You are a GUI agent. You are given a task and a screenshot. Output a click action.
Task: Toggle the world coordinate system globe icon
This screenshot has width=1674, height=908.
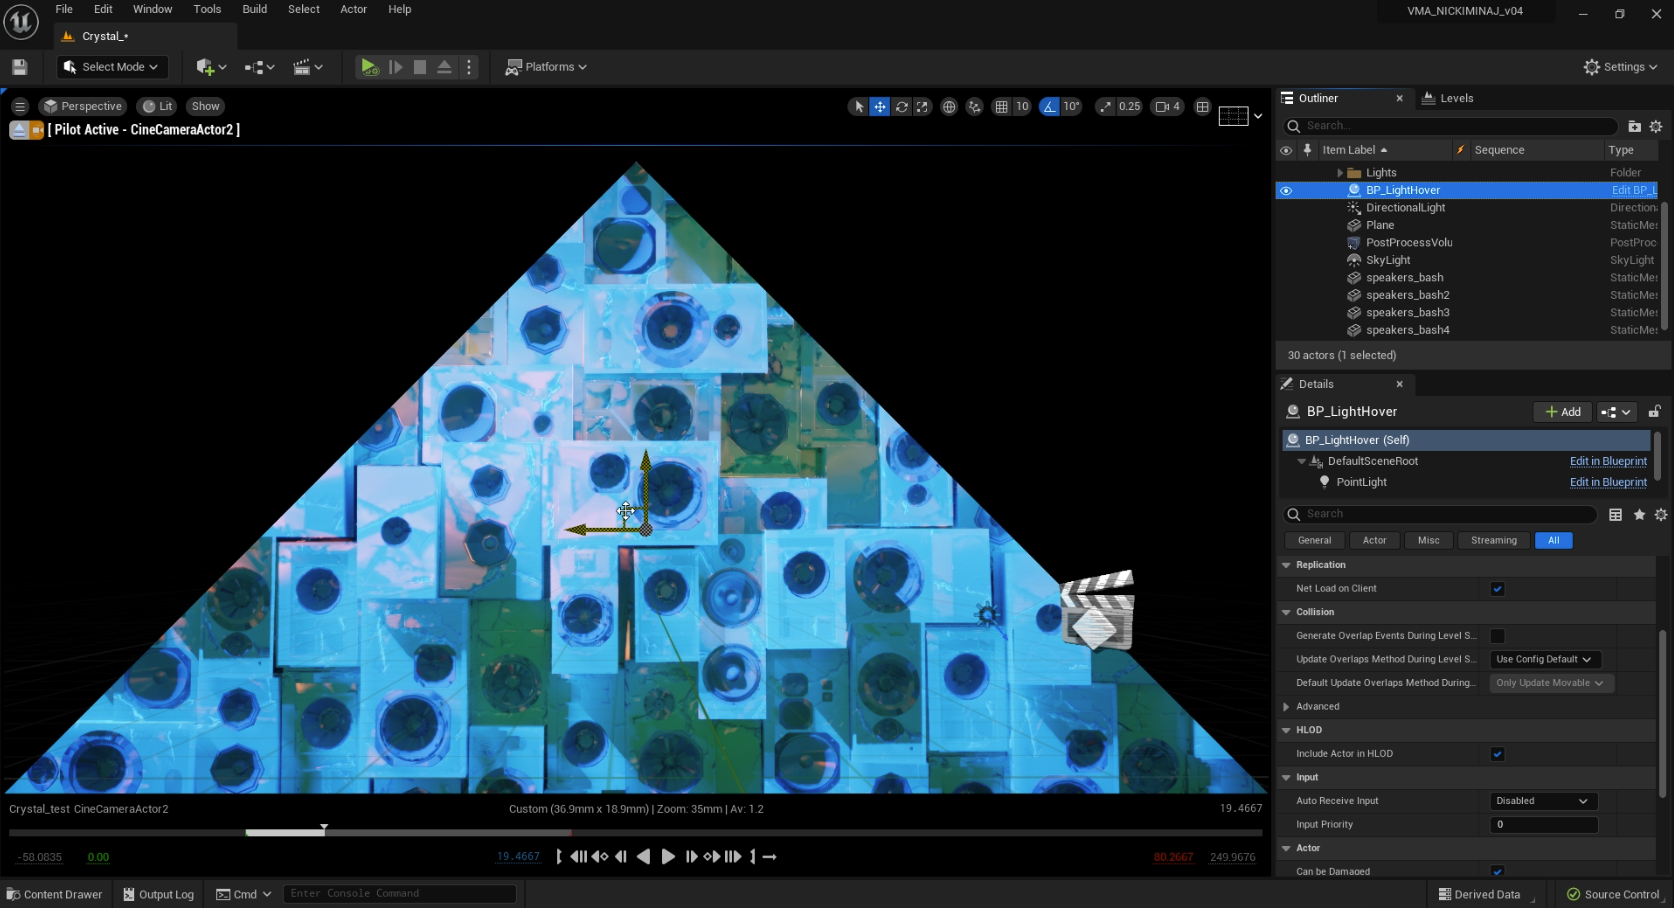(949, 107)
